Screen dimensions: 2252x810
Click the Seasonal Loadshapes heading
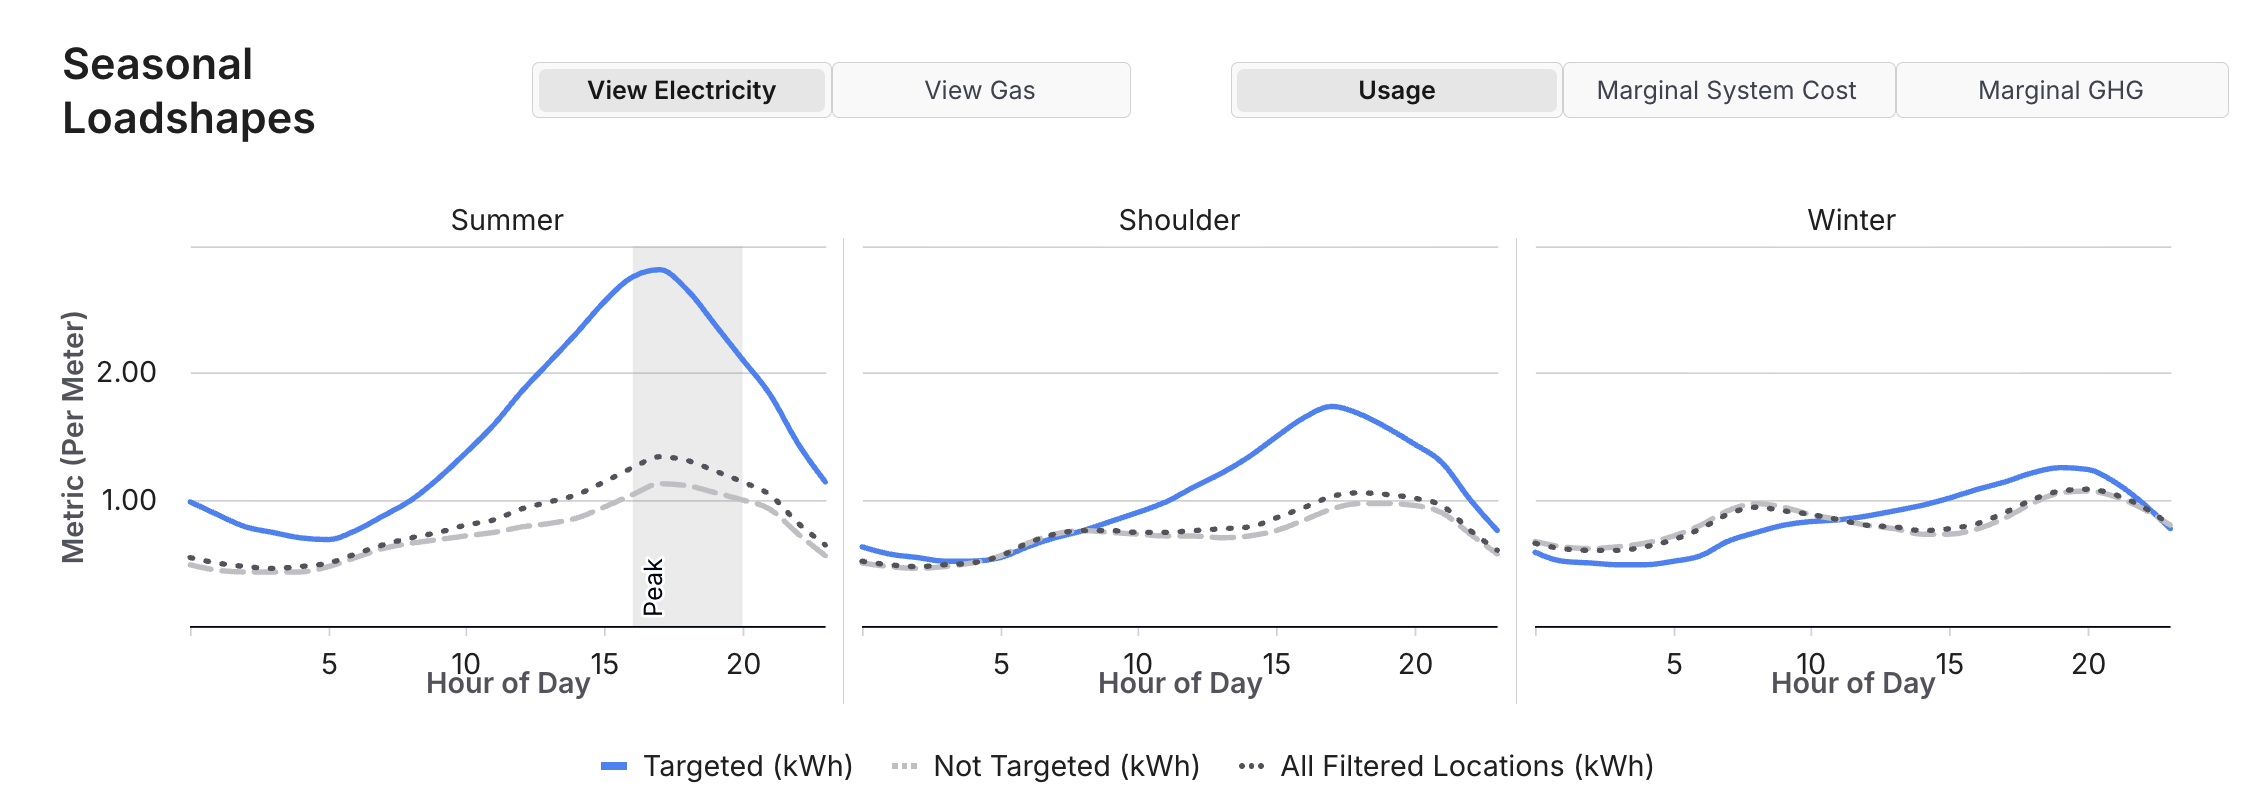(x=188, y=91)
